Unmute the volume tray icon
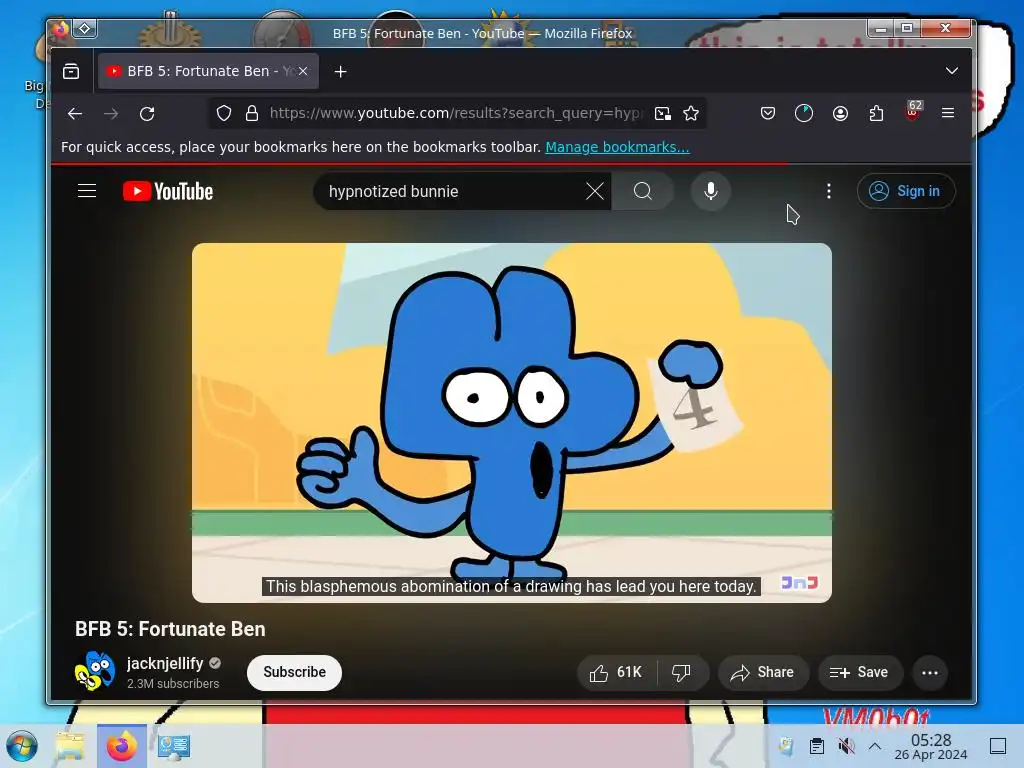1024x768 pixels. click(846, 746)
